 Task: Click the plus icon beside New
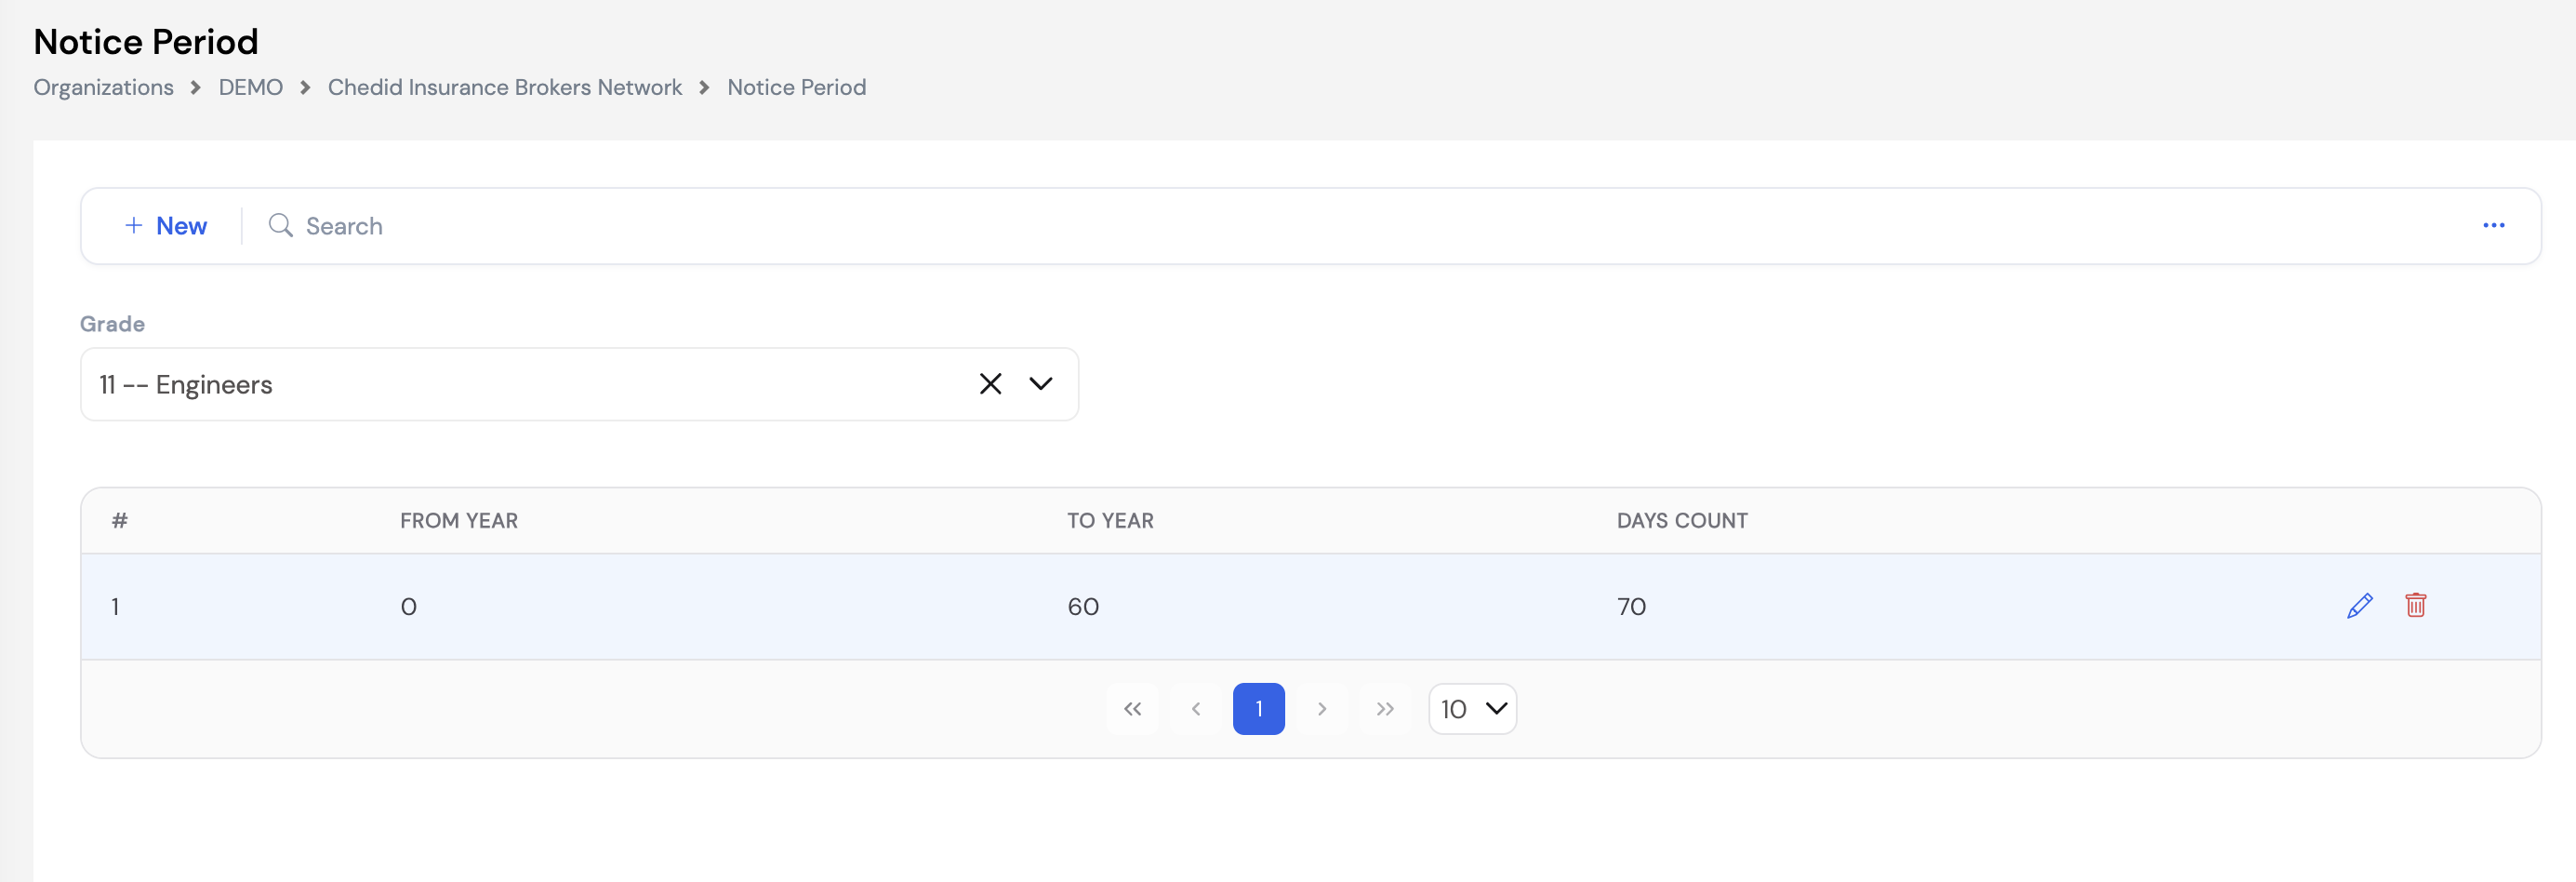[x=133, y=226]
